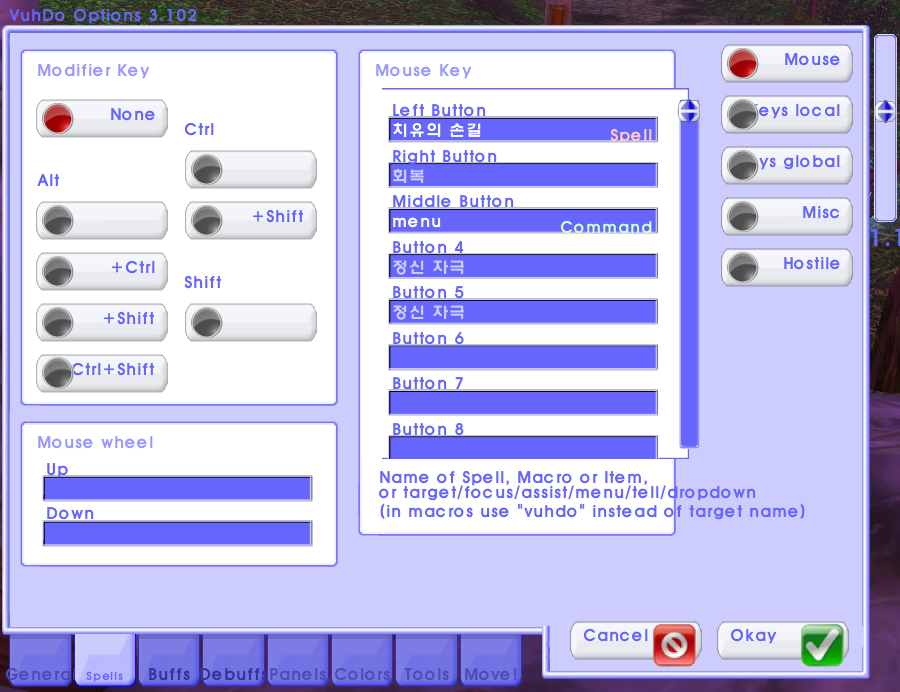900x692 pixels.
Task: Click the green checkmark Okay icon
Action: pyautogui.click(x=822, y=646)
